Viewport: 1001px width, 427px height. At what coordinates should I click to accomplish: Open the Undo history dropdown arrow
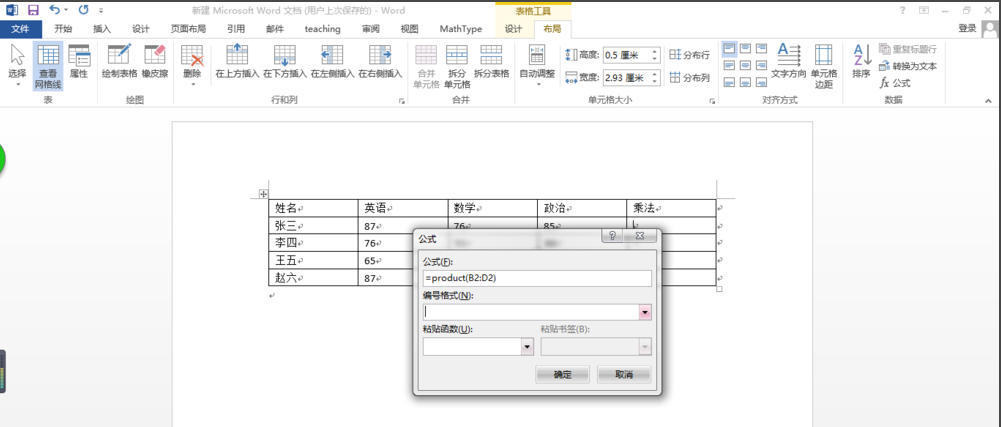click(66, 11)
